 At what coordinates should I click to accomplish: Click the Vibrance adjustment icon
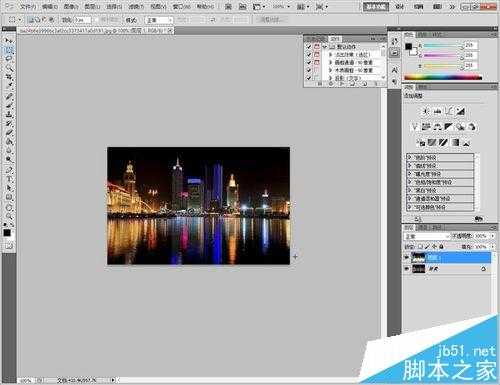click(414, 127)
